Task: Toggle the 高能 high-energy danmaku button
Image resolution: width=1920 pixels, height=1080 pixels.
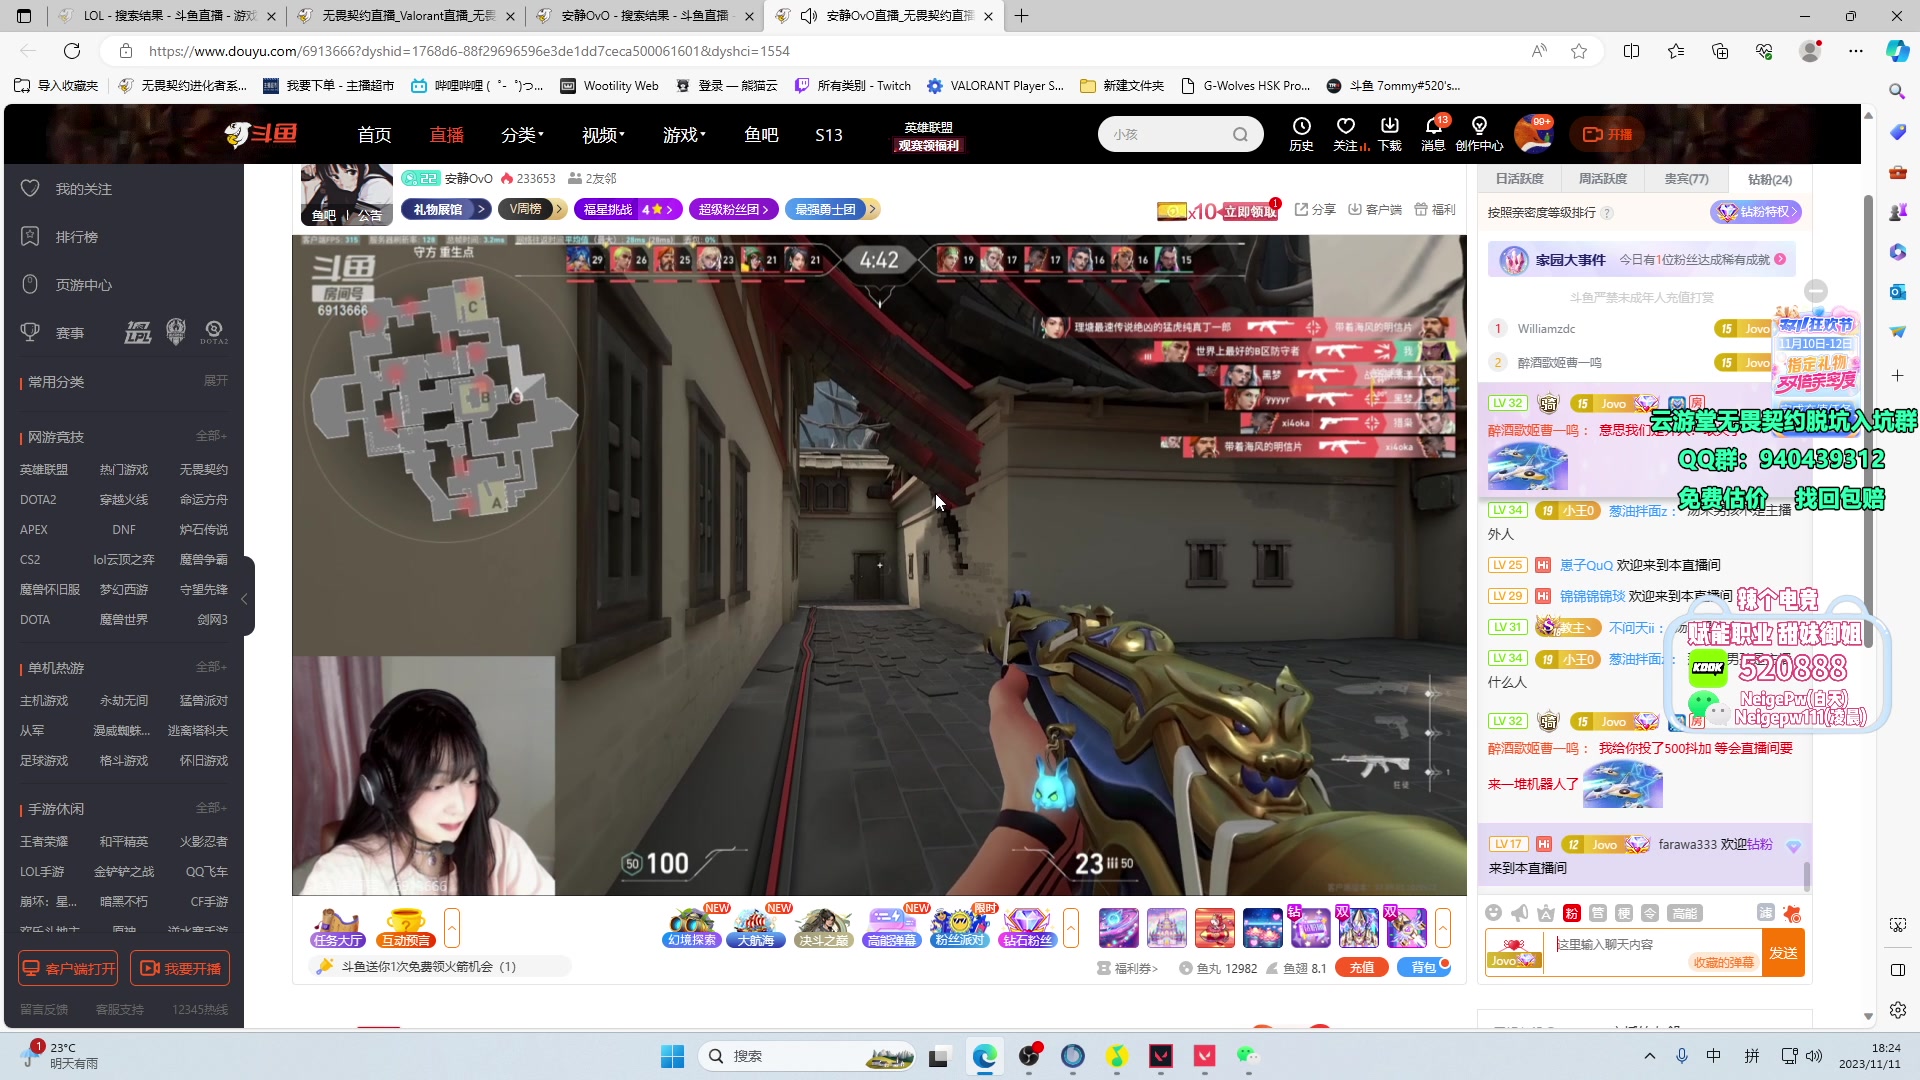Action: click(x=1684, y=913)
